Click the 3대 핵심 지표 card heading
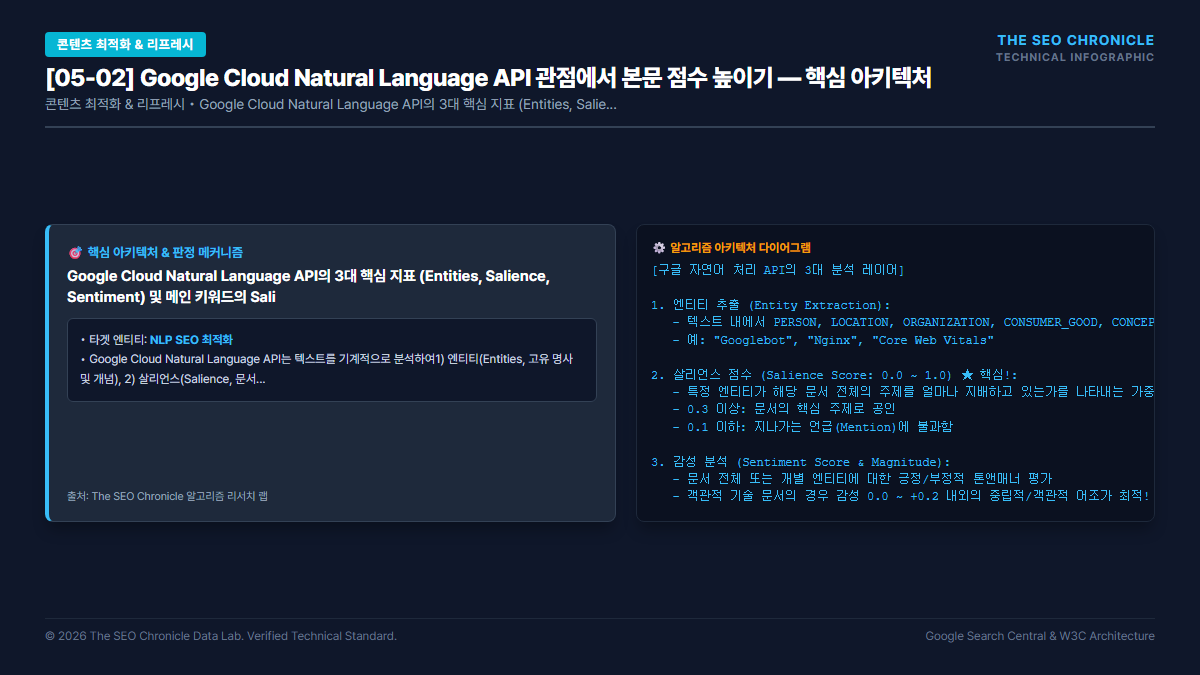The image size is (1200, 675). click(x=308, y=286)
